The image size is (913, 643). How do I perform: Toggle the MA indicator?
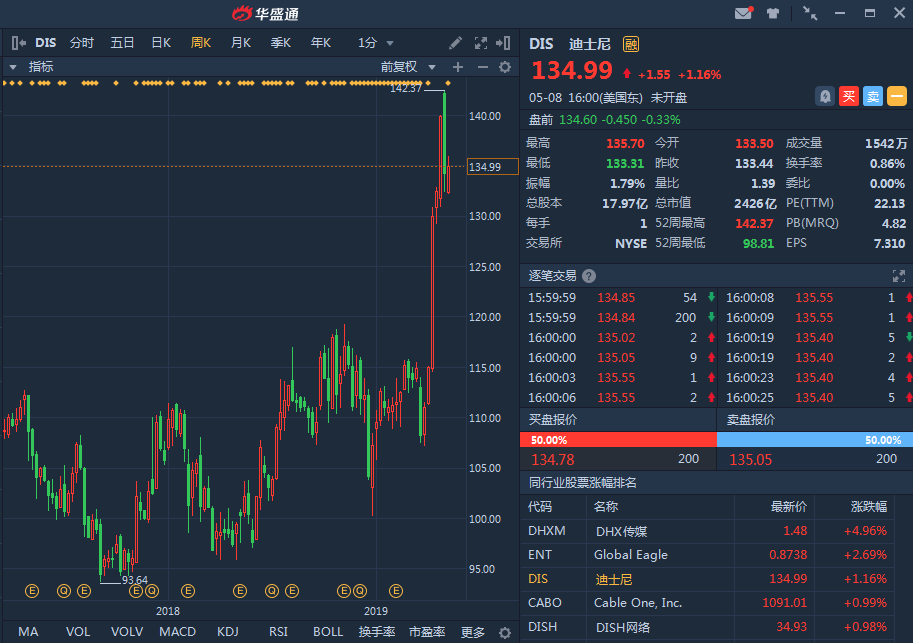28,632
